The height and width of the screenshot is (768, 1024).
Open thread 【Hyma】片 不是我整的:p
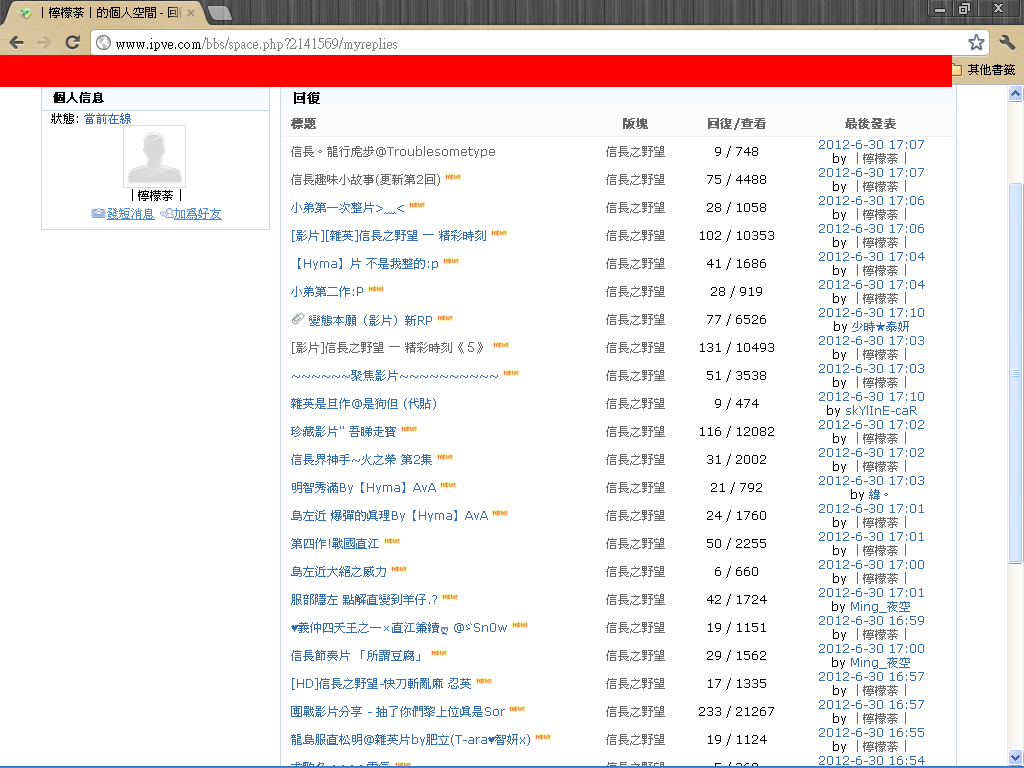[x=364, y=264]
